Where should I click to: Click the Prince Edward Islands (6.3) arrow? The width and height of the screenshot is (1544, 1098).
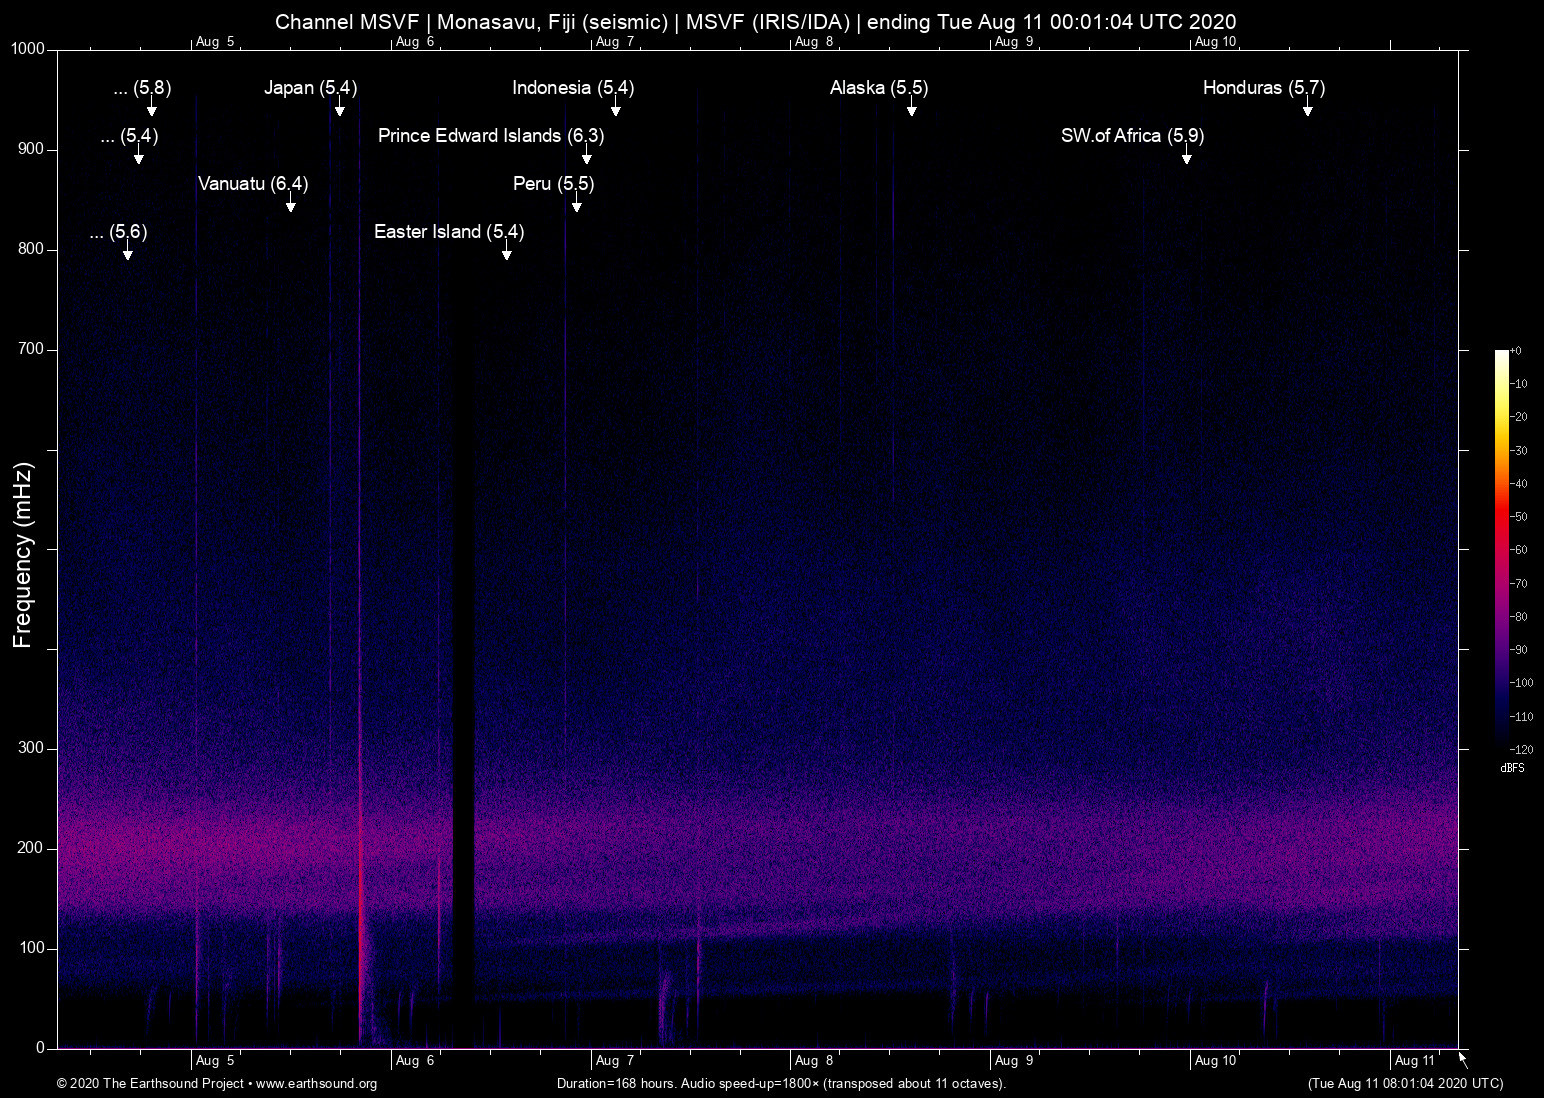(588, 158)
